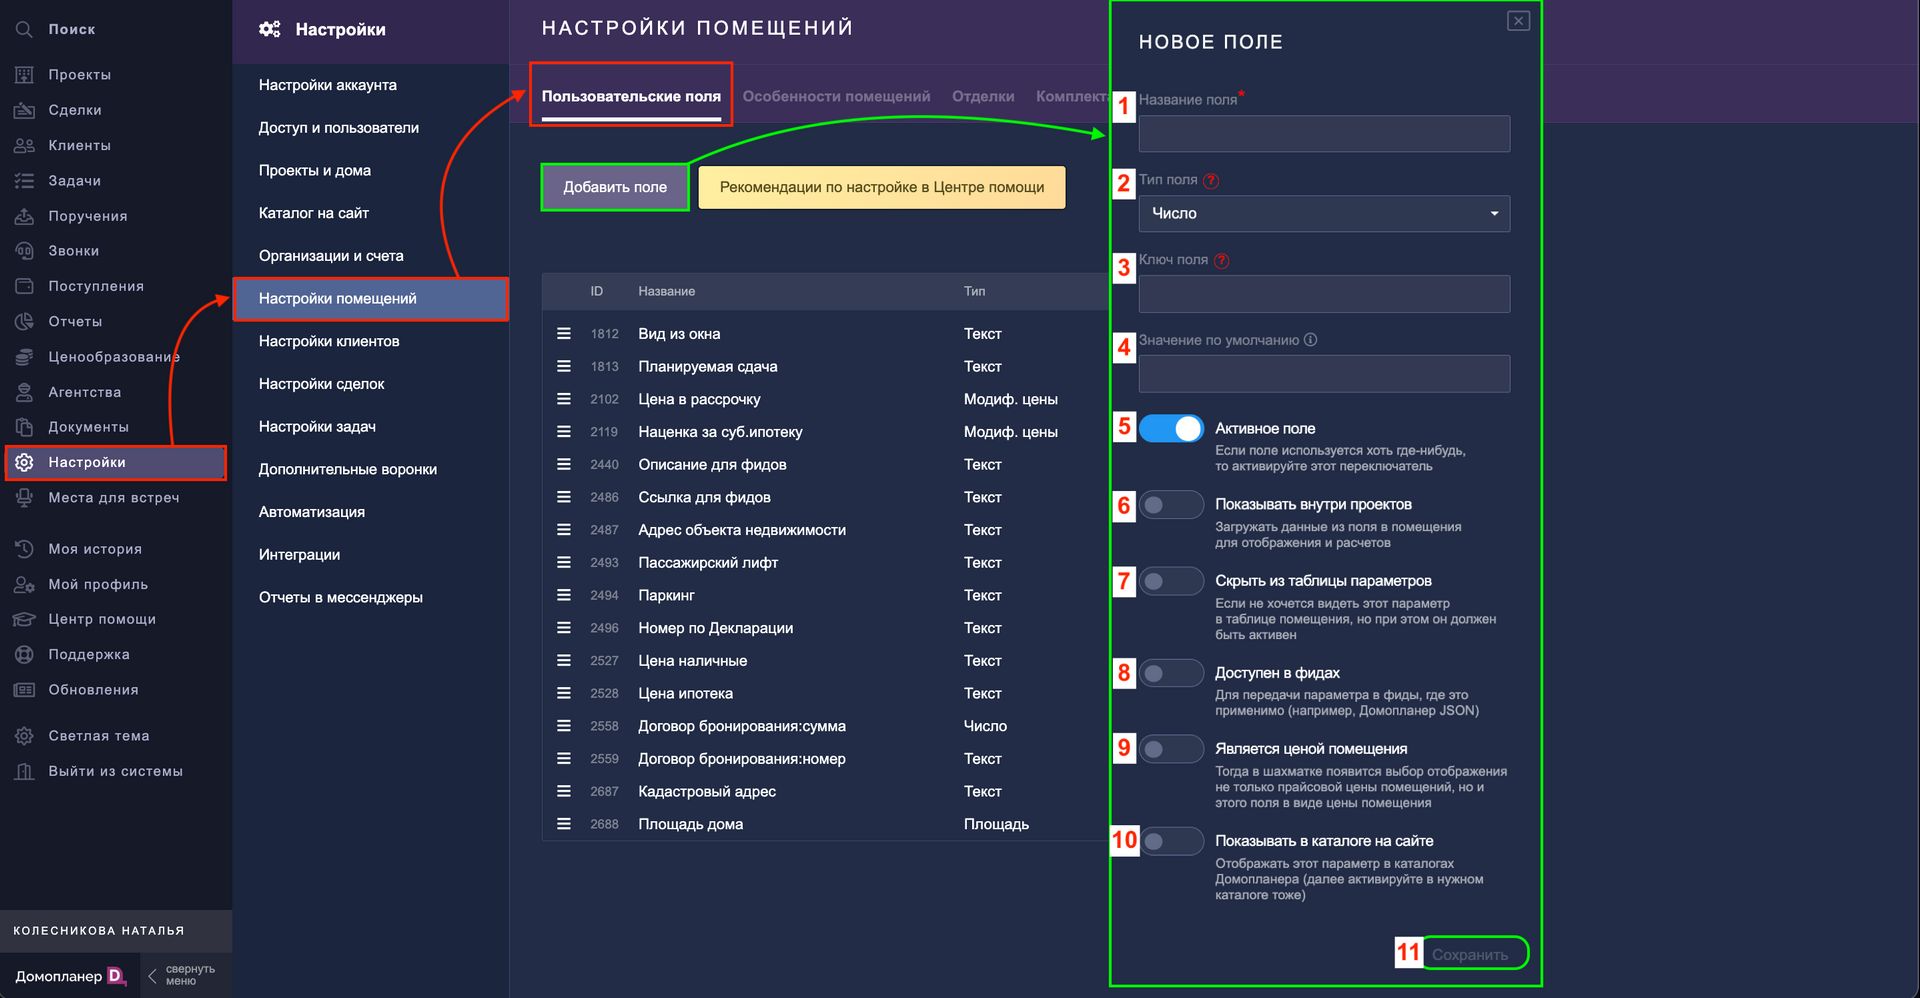The image size is (1920, 998).
Task: Close the Новое поле panel
Action: (x=1517, y=21)
